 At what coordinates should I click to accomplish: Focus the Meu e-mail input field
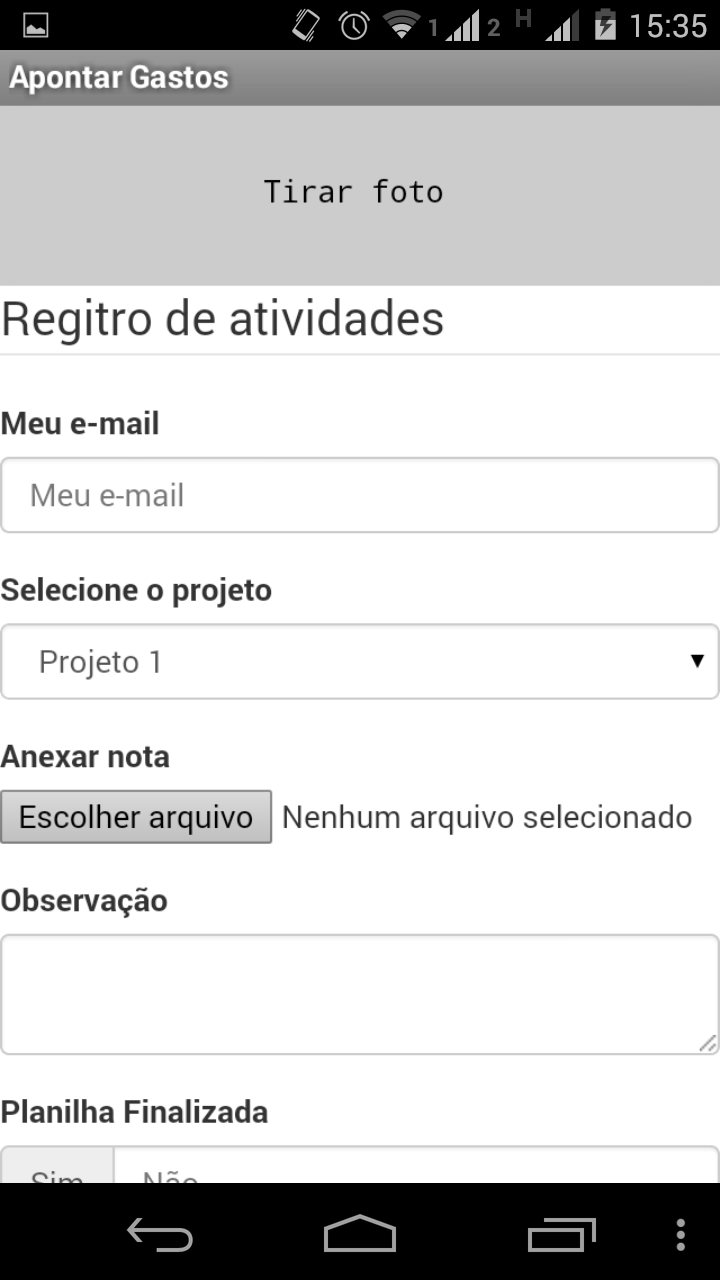pyautogui.click(x=360, y=495)
